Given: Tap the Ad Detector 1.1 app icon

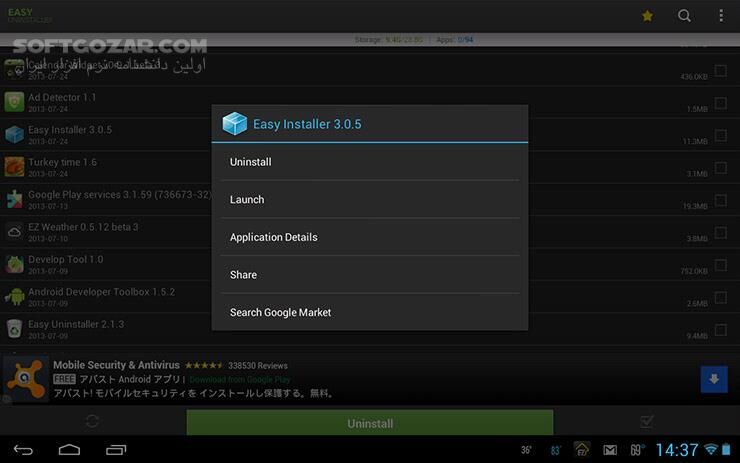Looking at the screenshot, I should [x=14, y=102].
